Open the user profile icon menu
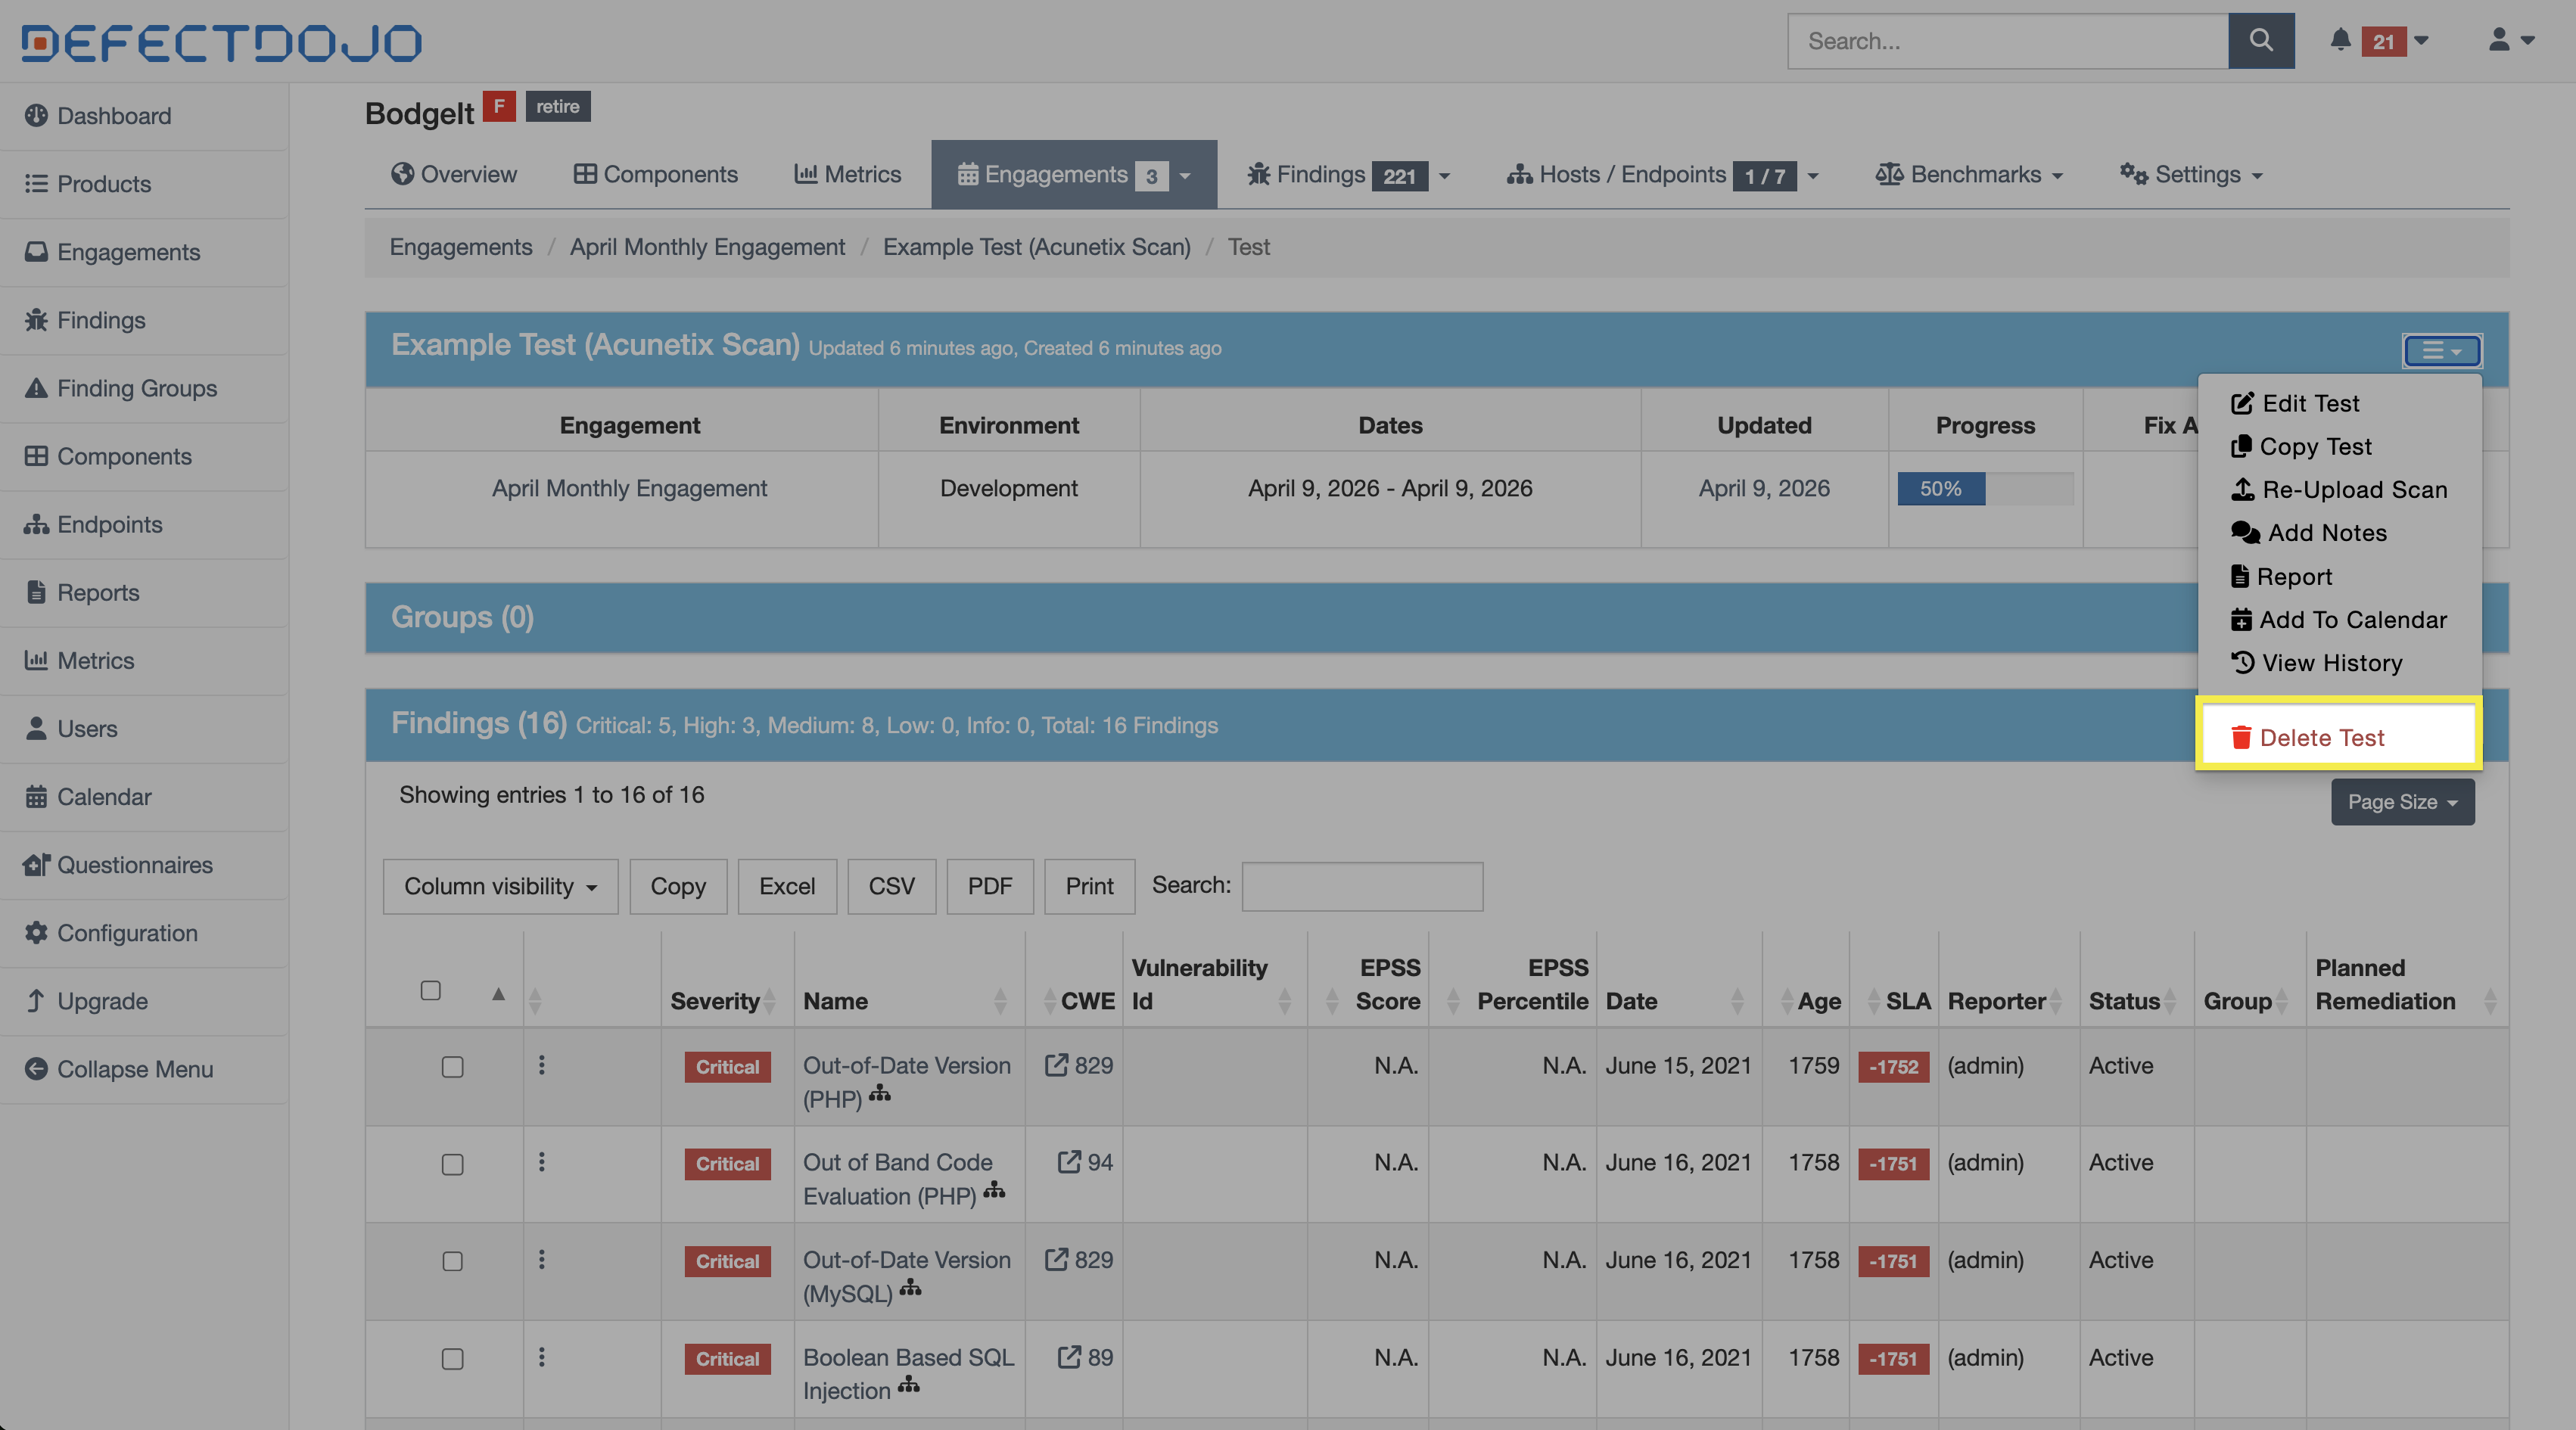 coord(2499,40)
